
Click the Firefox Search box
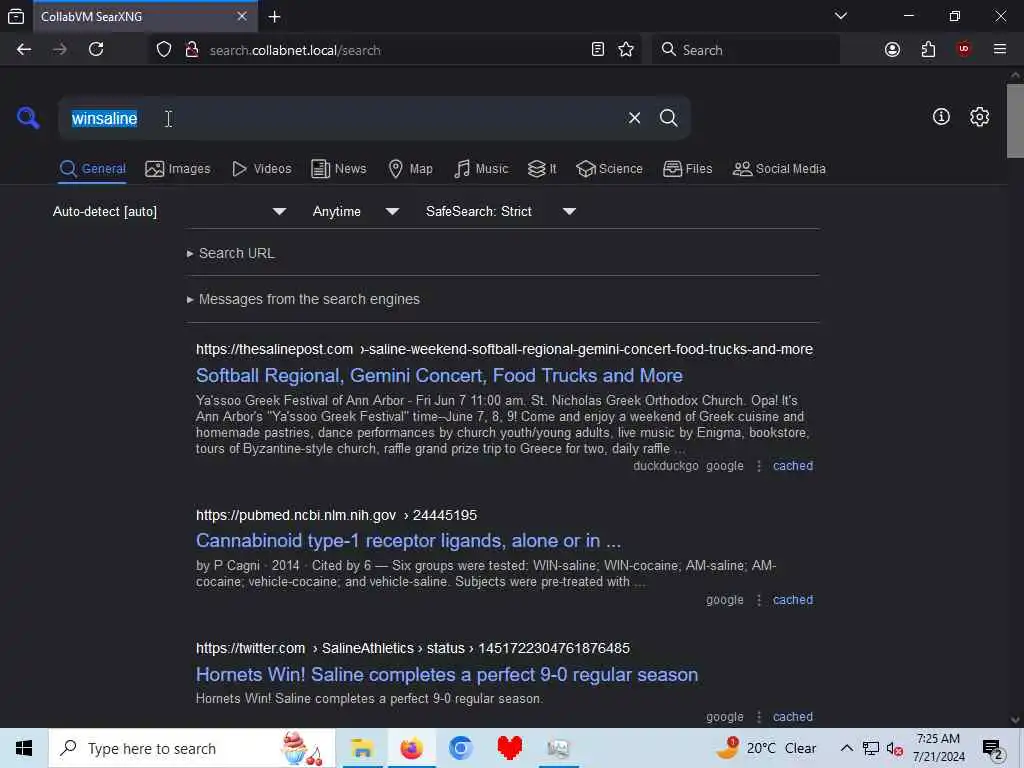pyautogui.click(x=746, y=50)
